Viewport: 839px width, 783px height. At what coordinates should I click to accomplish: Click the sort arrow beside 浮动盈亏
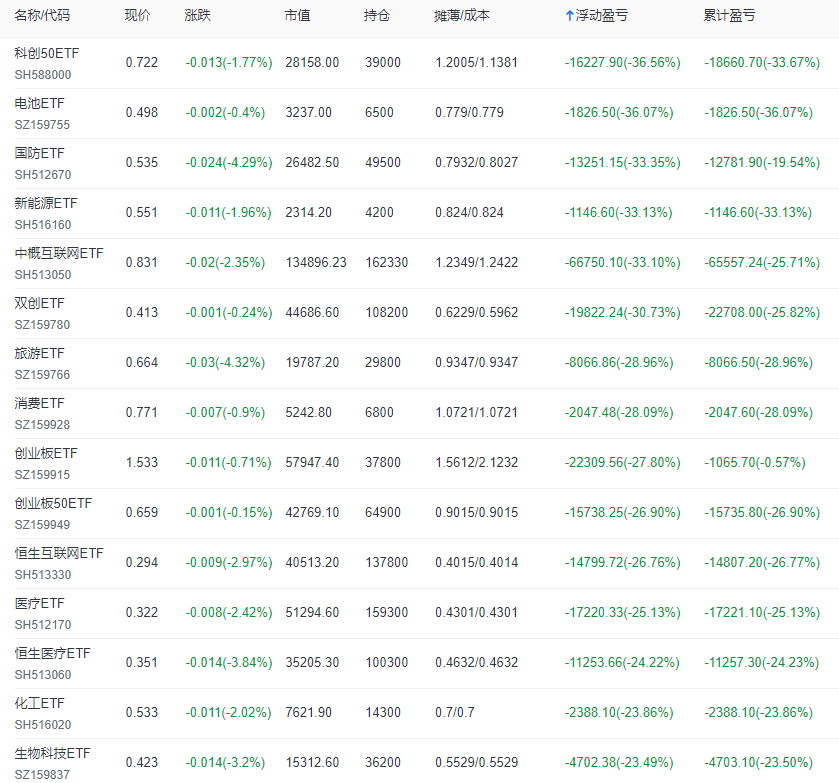[x=569, y=16]
